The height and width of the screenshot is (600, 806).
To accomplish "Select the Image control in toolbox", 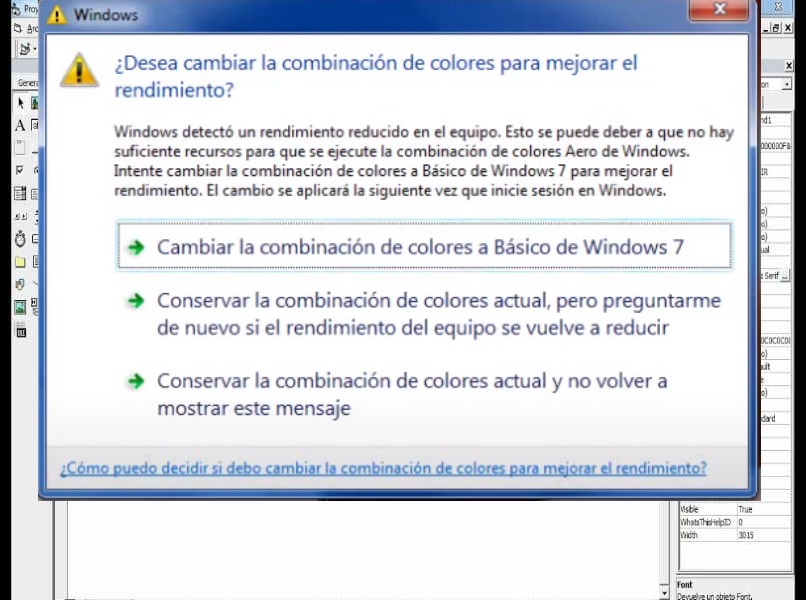I will point(20,308).
